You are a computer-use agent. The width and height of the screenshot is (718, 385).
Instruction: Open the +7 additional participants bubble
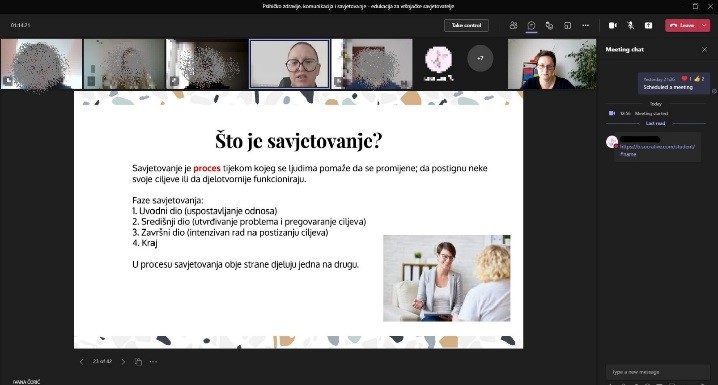click(x=480, y=59)
